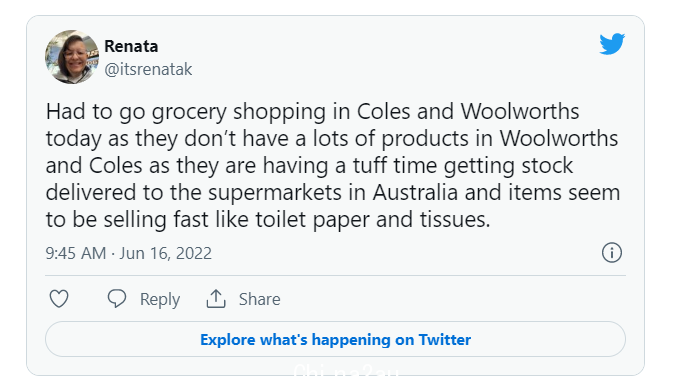This screenshot has width=692, height=386.
Task: Like the tweet with the heart icon
Action: click(59, 299)
